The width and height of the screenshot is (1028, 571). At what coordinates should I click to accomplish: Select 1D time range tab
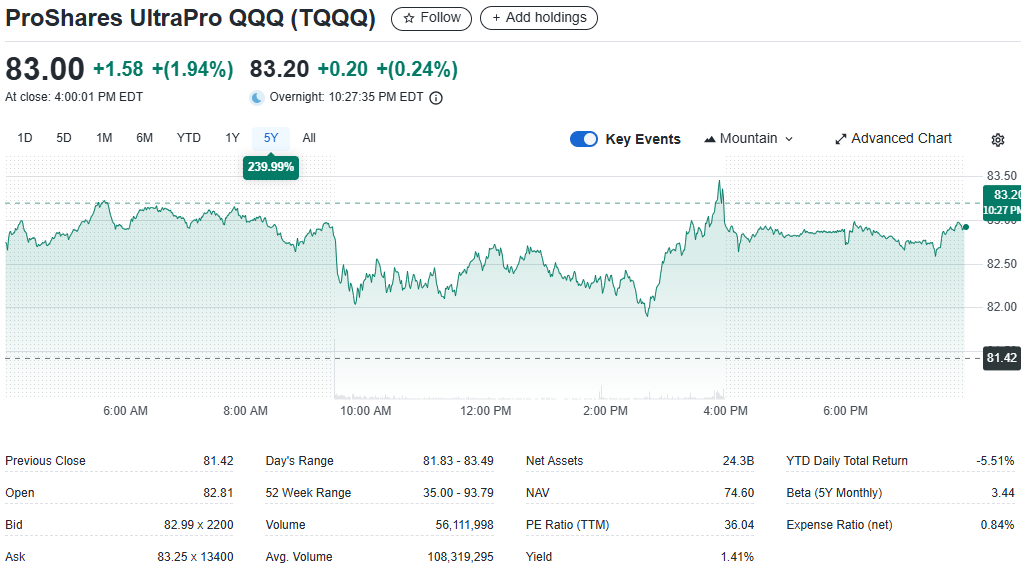point(25,138)
